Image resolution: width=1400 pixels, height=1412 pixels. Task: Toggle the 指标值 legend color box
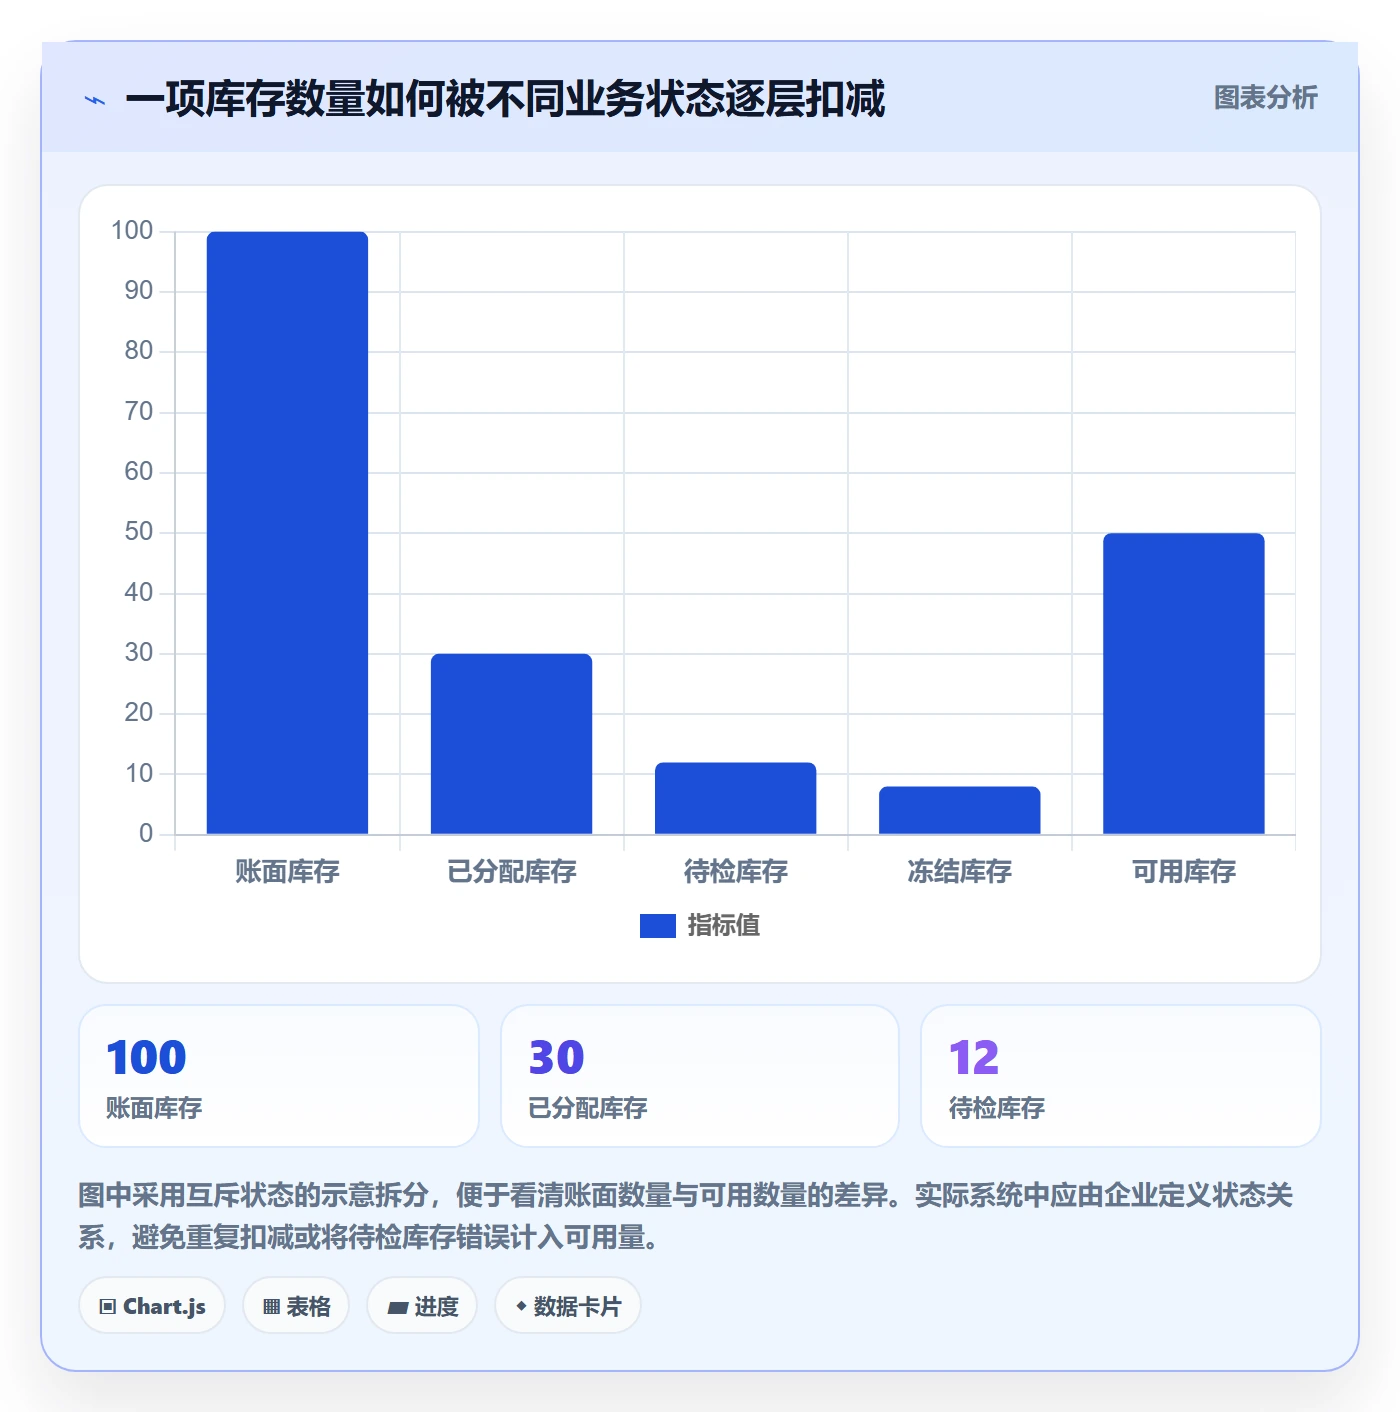[657, 926]
